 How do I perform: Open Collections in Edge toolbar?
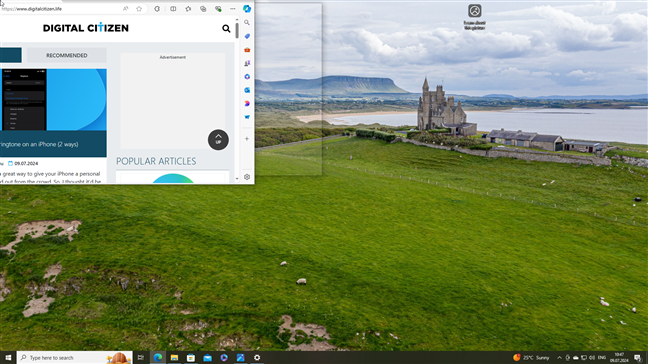pos(203,9)
